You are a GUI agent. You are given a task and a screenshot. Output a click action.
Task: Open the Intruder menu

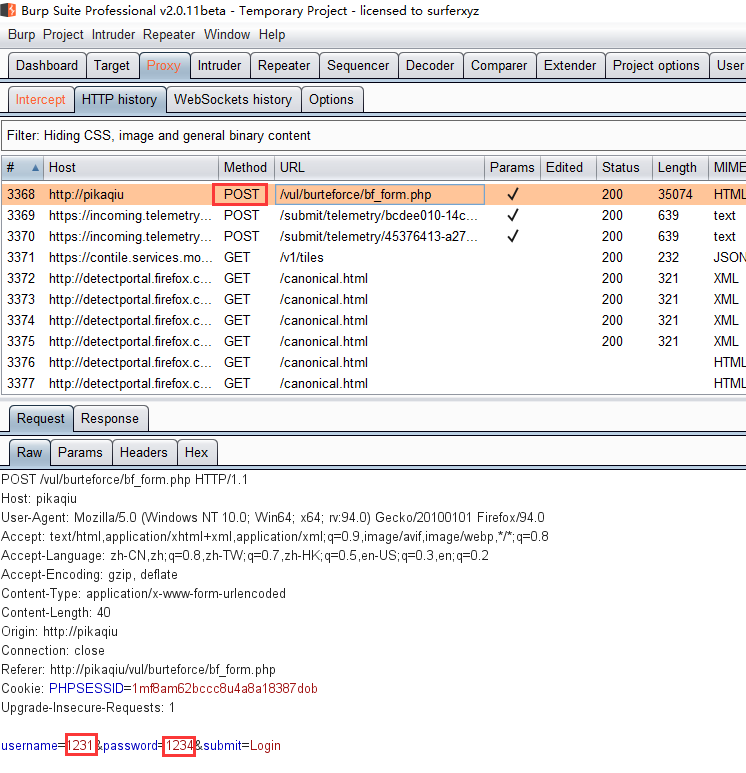113,35
